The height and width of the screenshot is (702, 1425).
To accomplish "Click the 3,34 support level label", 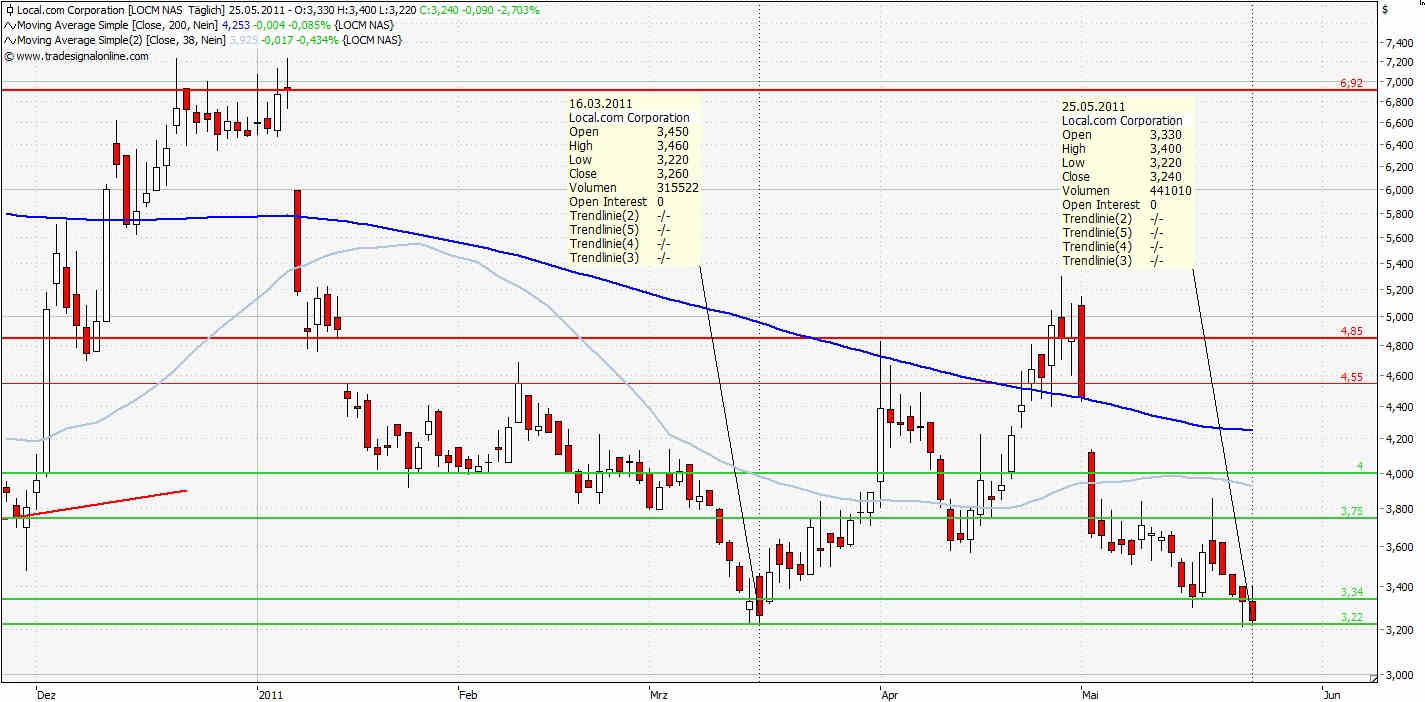I will [x=1351, y=593].
